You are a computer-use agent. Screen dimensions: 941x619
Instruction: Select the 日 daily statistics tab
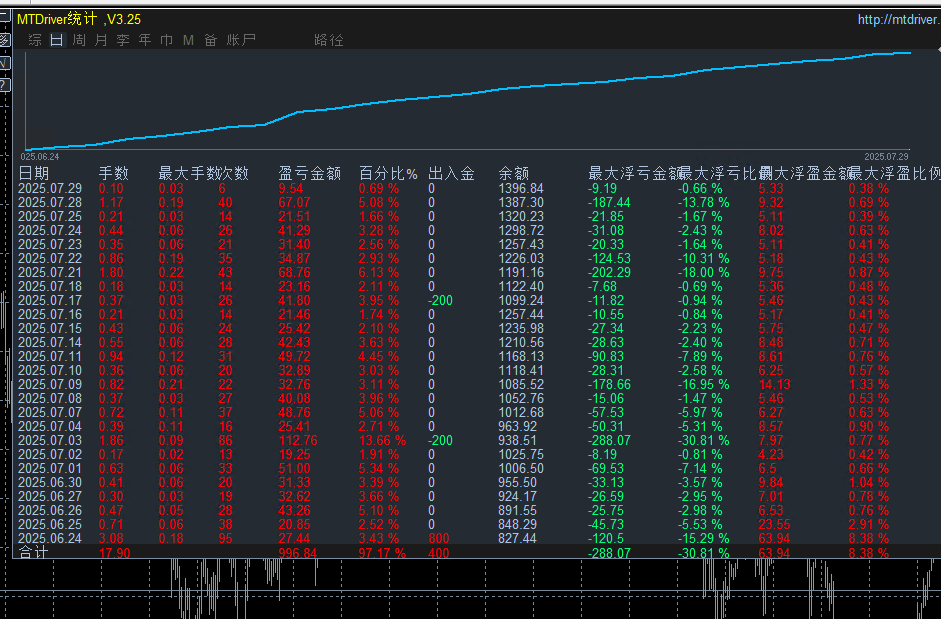(x=57, y=40)
